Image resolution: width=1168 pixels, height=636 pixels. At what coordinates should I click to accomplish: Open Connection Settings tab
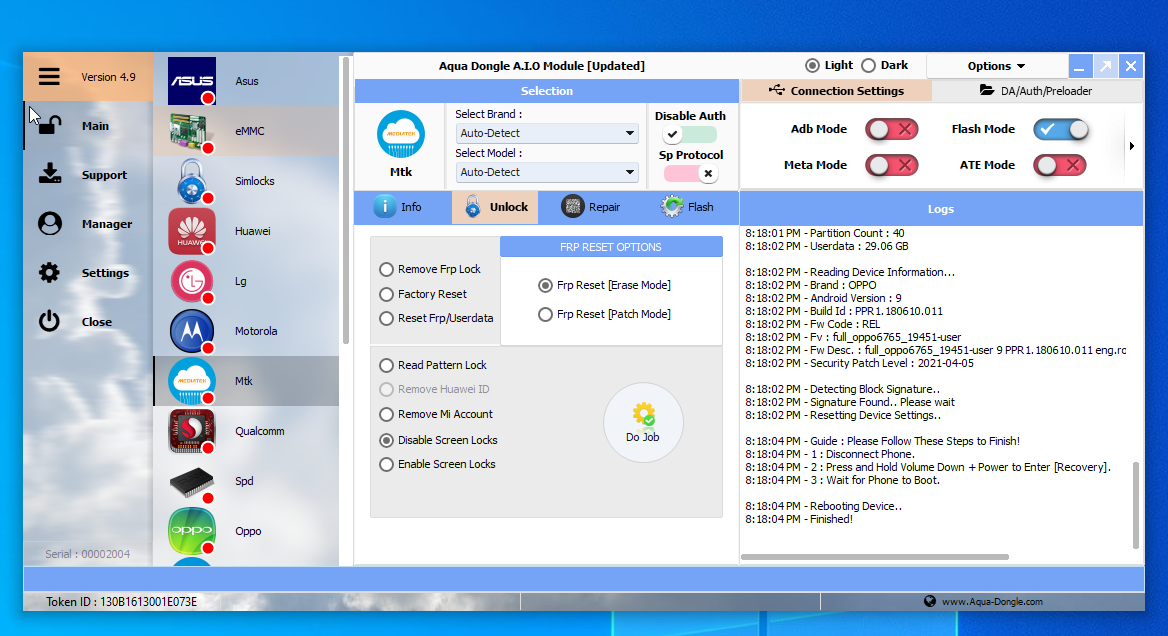(x=837, y=91)
